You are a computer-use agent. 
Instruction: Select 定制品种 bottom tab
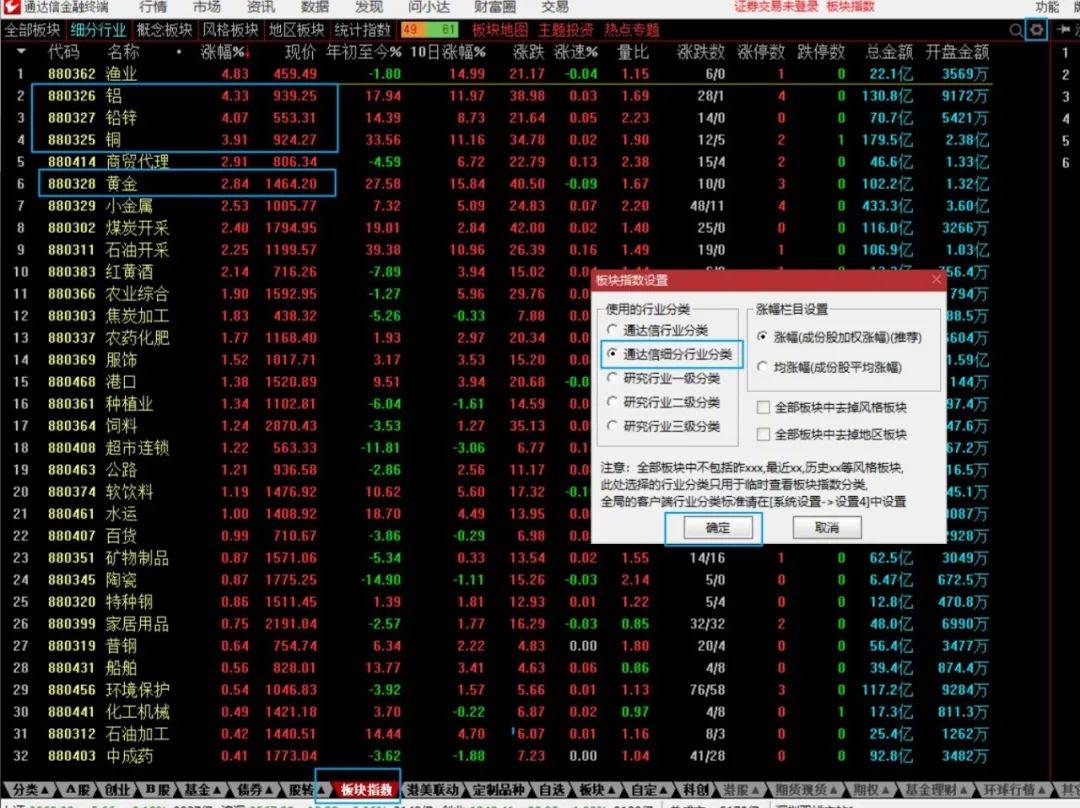point(499,789)
